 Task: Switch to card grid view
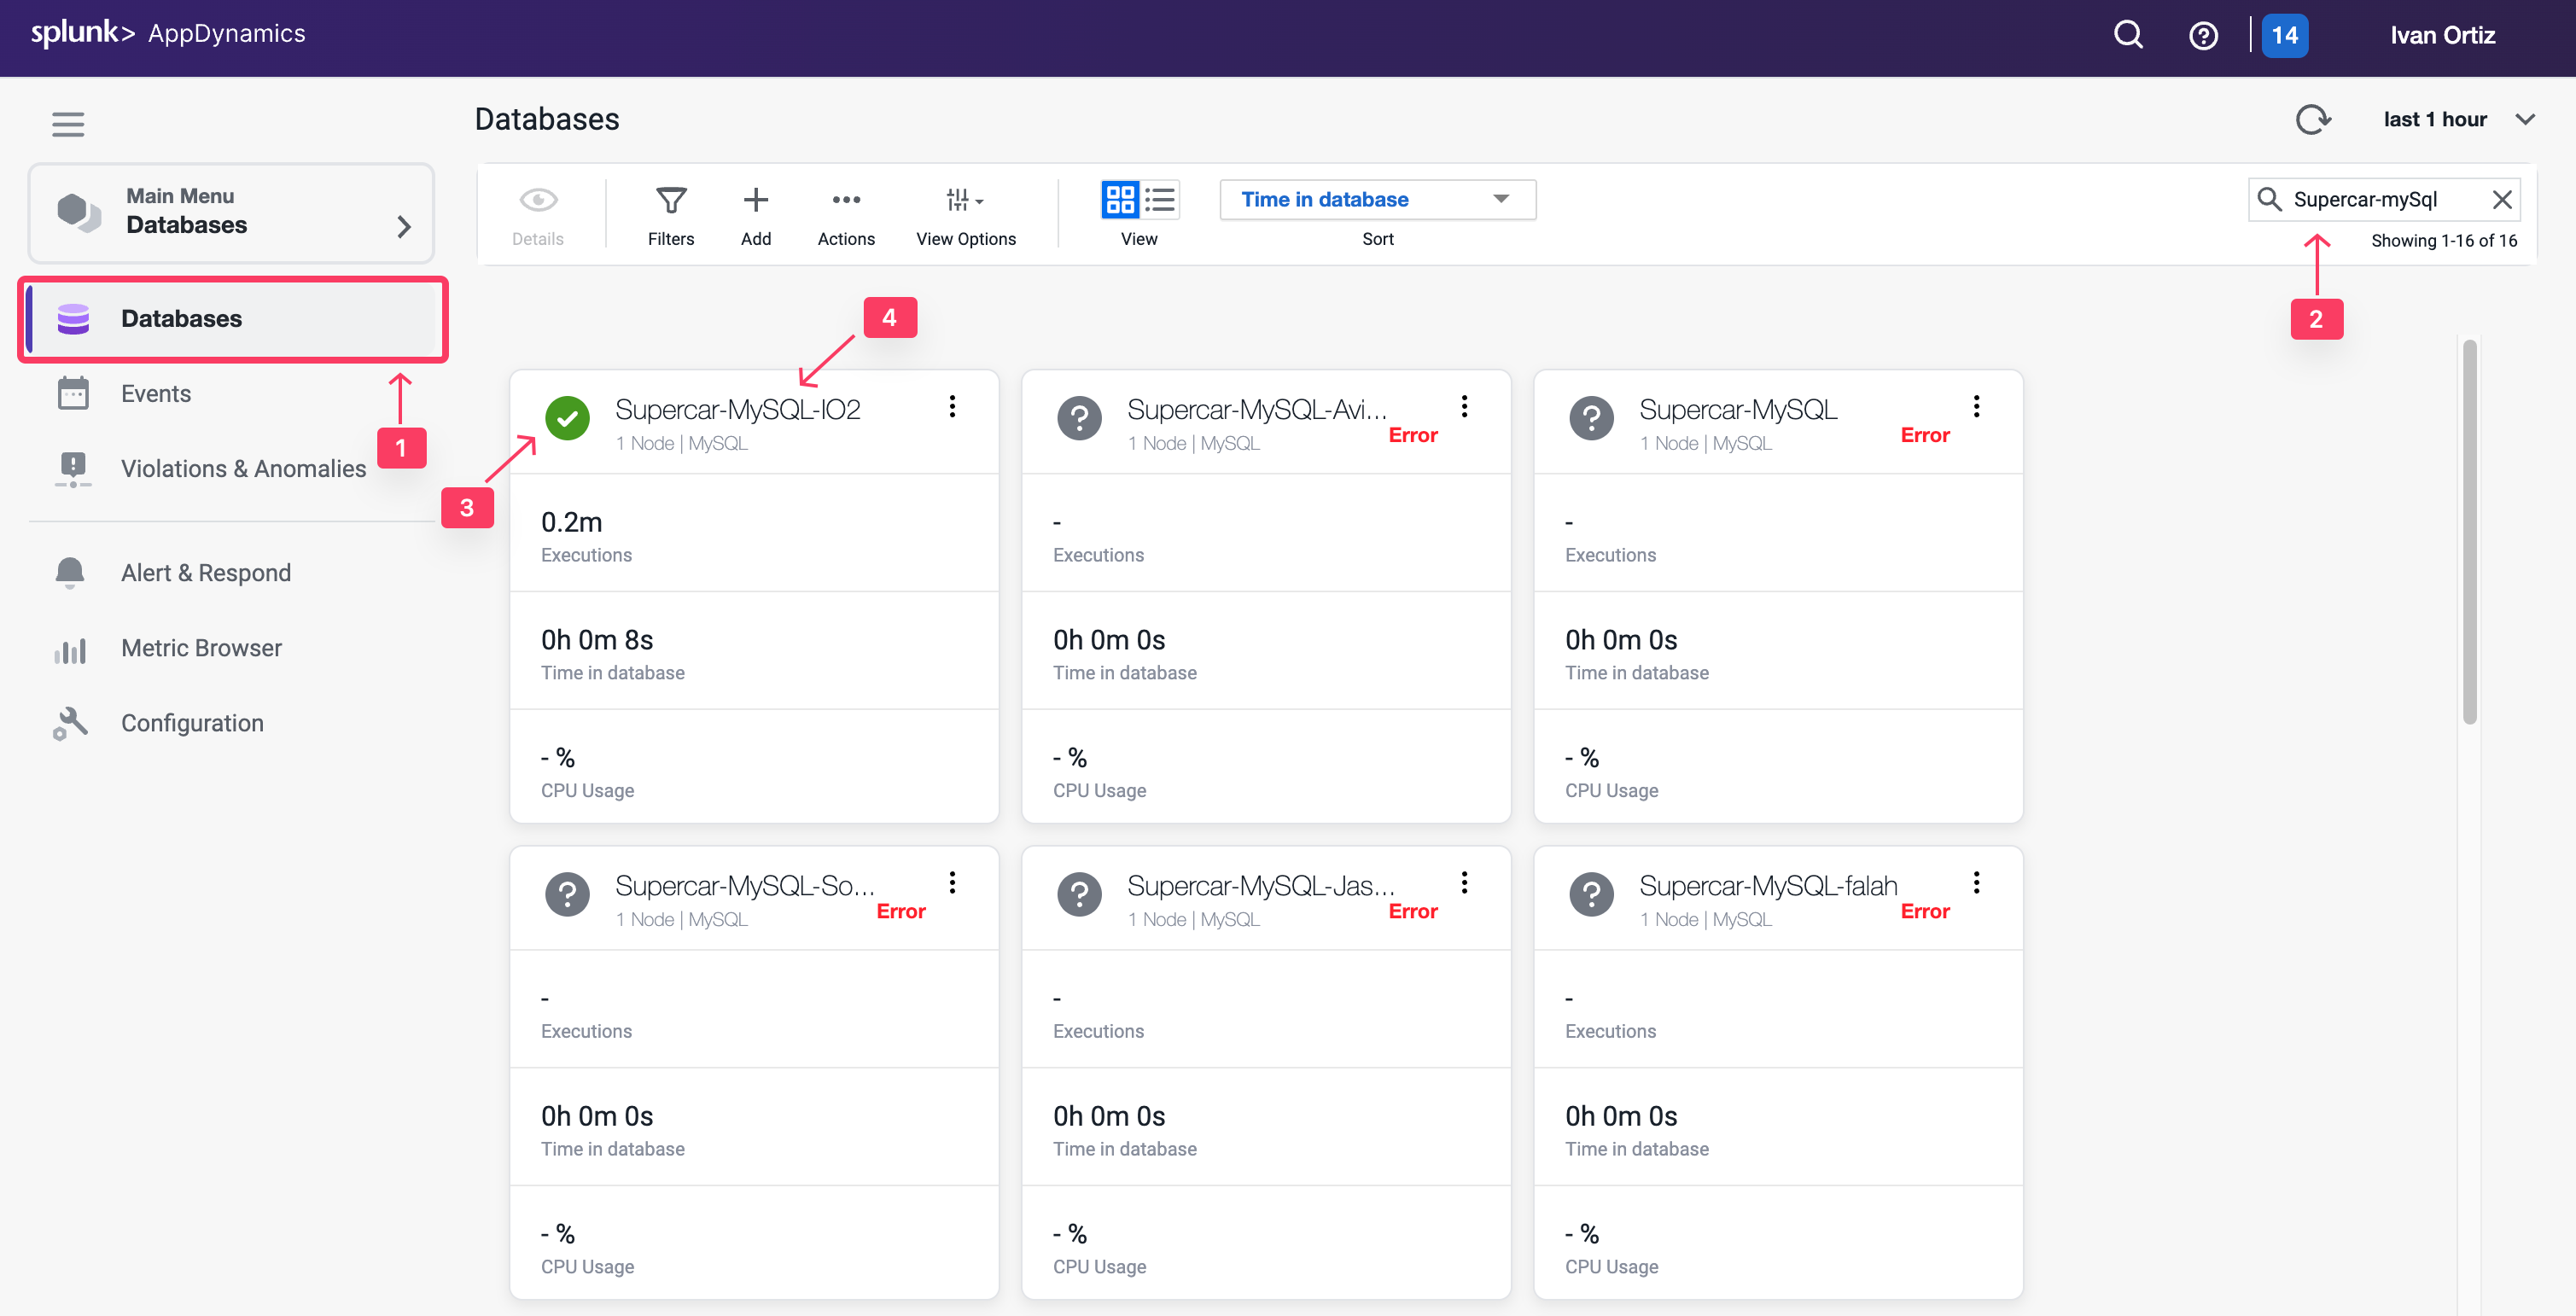[1120, 199]
